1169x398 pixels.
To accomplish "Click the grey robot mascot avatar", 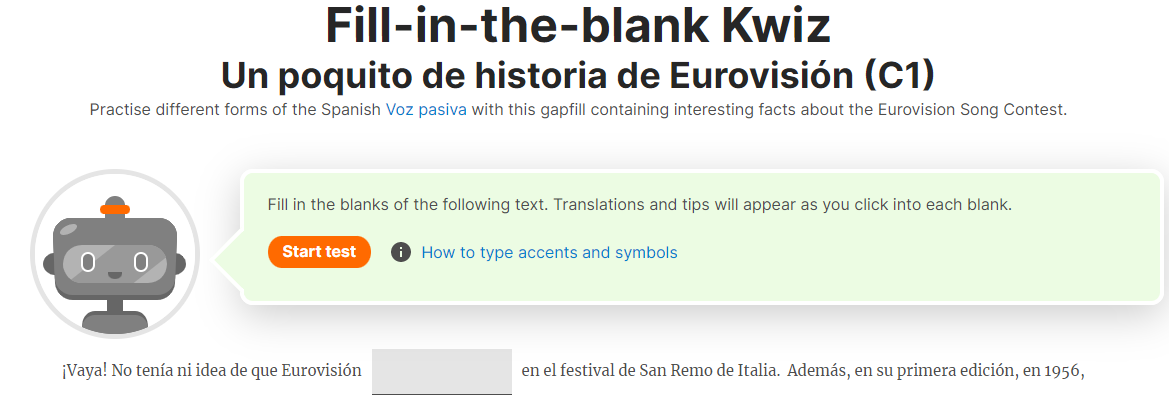I will pos(114,254).
